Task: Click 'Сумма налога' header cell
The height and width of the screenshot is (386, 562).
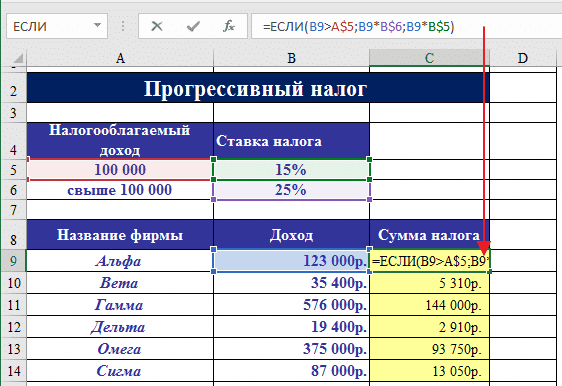Action: point(429,235)
